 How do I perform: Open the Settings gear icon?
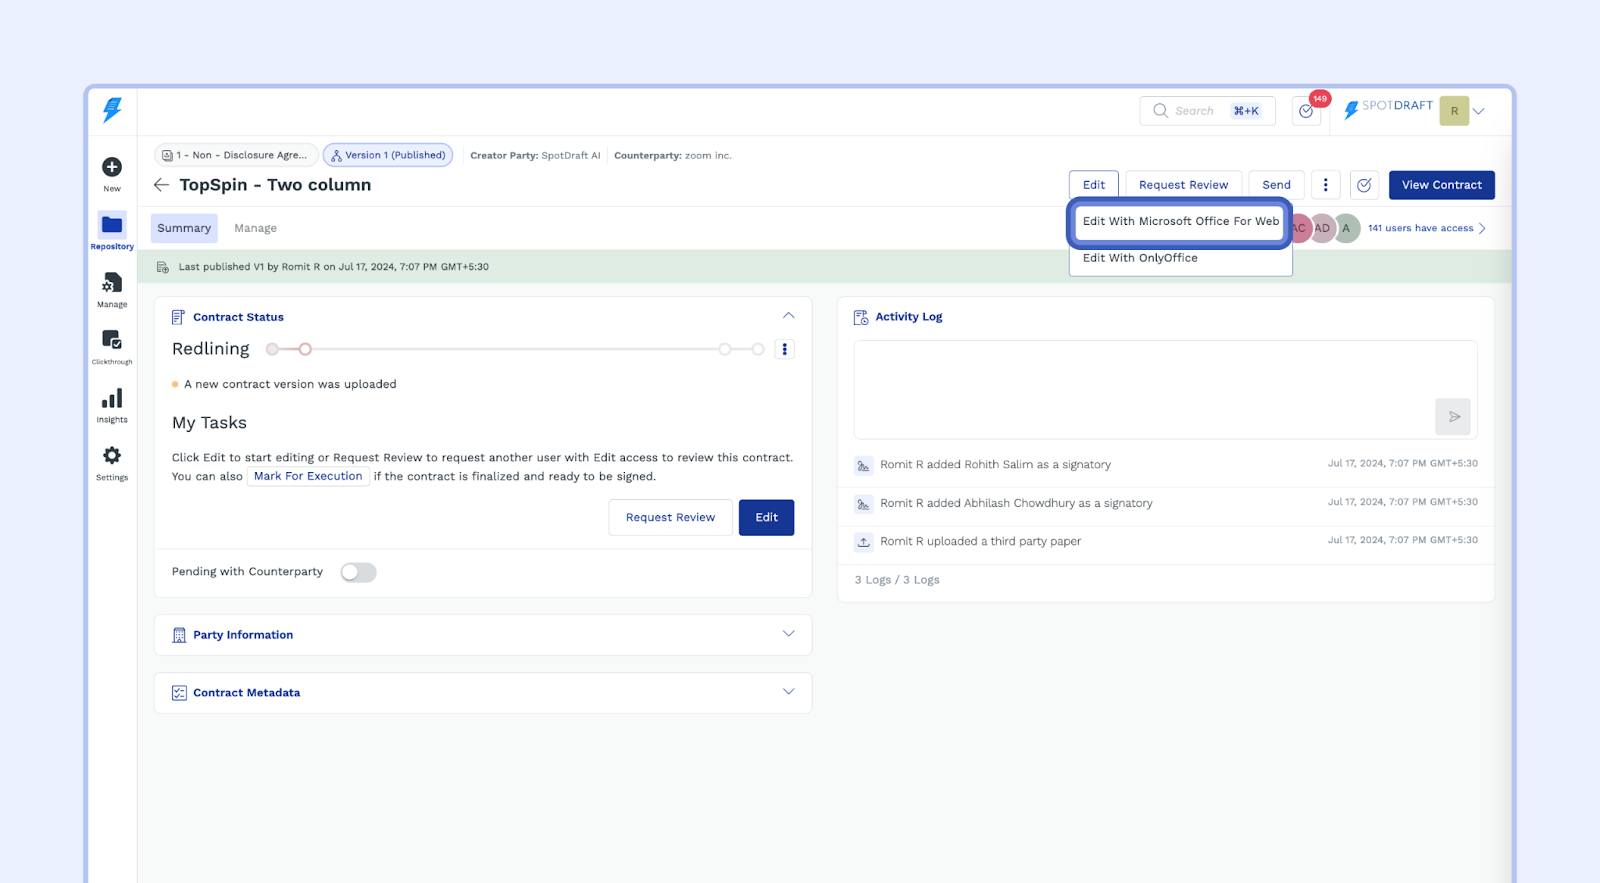[x=112, y=456]
